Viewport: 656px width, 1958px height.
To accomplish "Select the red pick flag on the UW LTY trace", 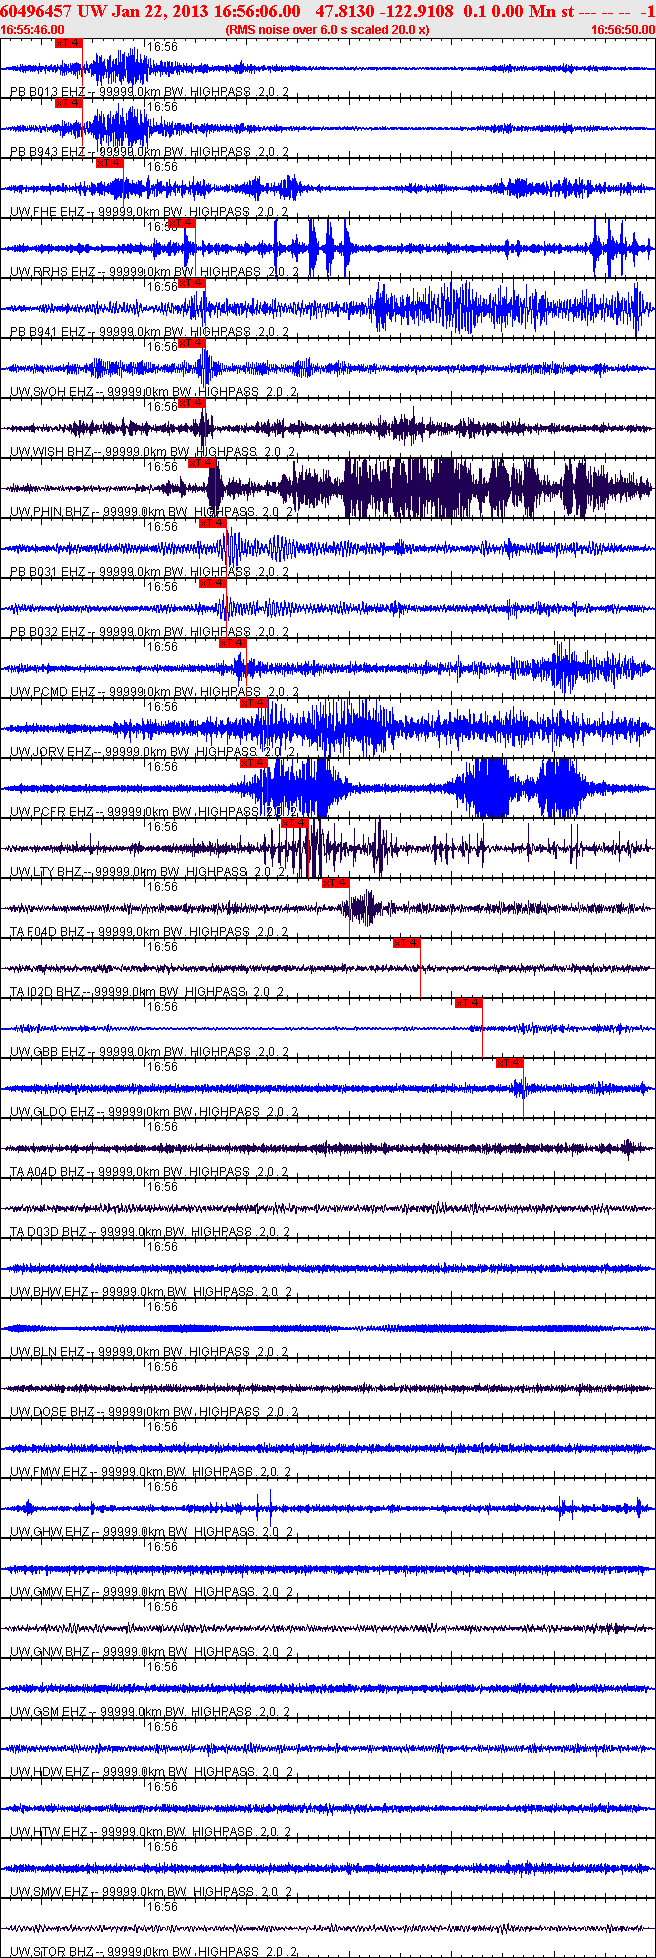I will tap(294, 823).
